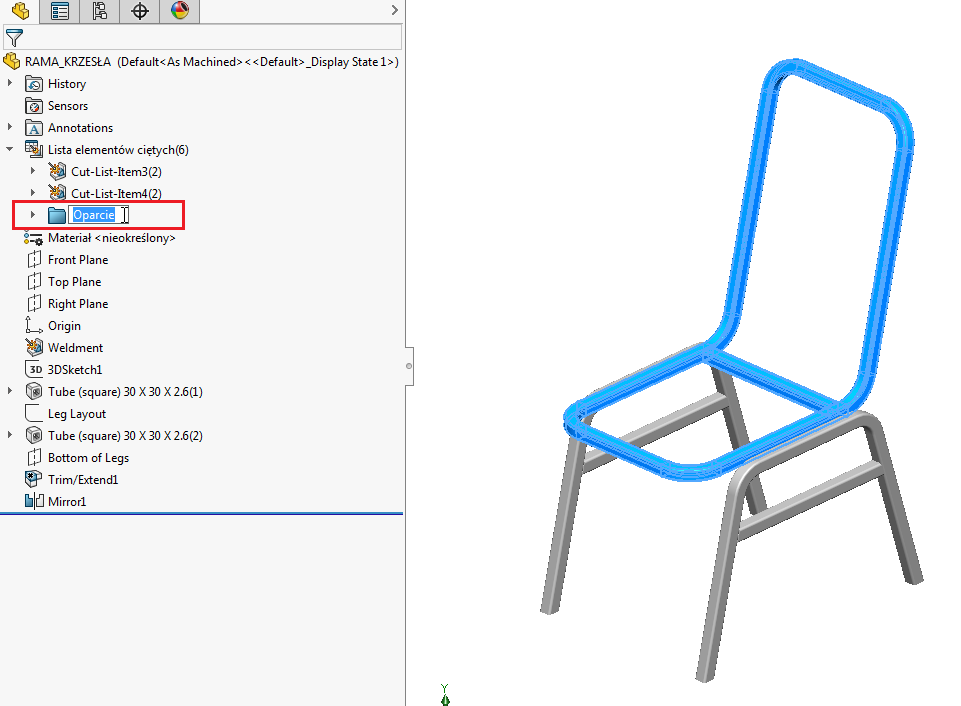The height and width of the screenshot is (706, 961).
Task: Select the Origin label
Action: [64, 326]
